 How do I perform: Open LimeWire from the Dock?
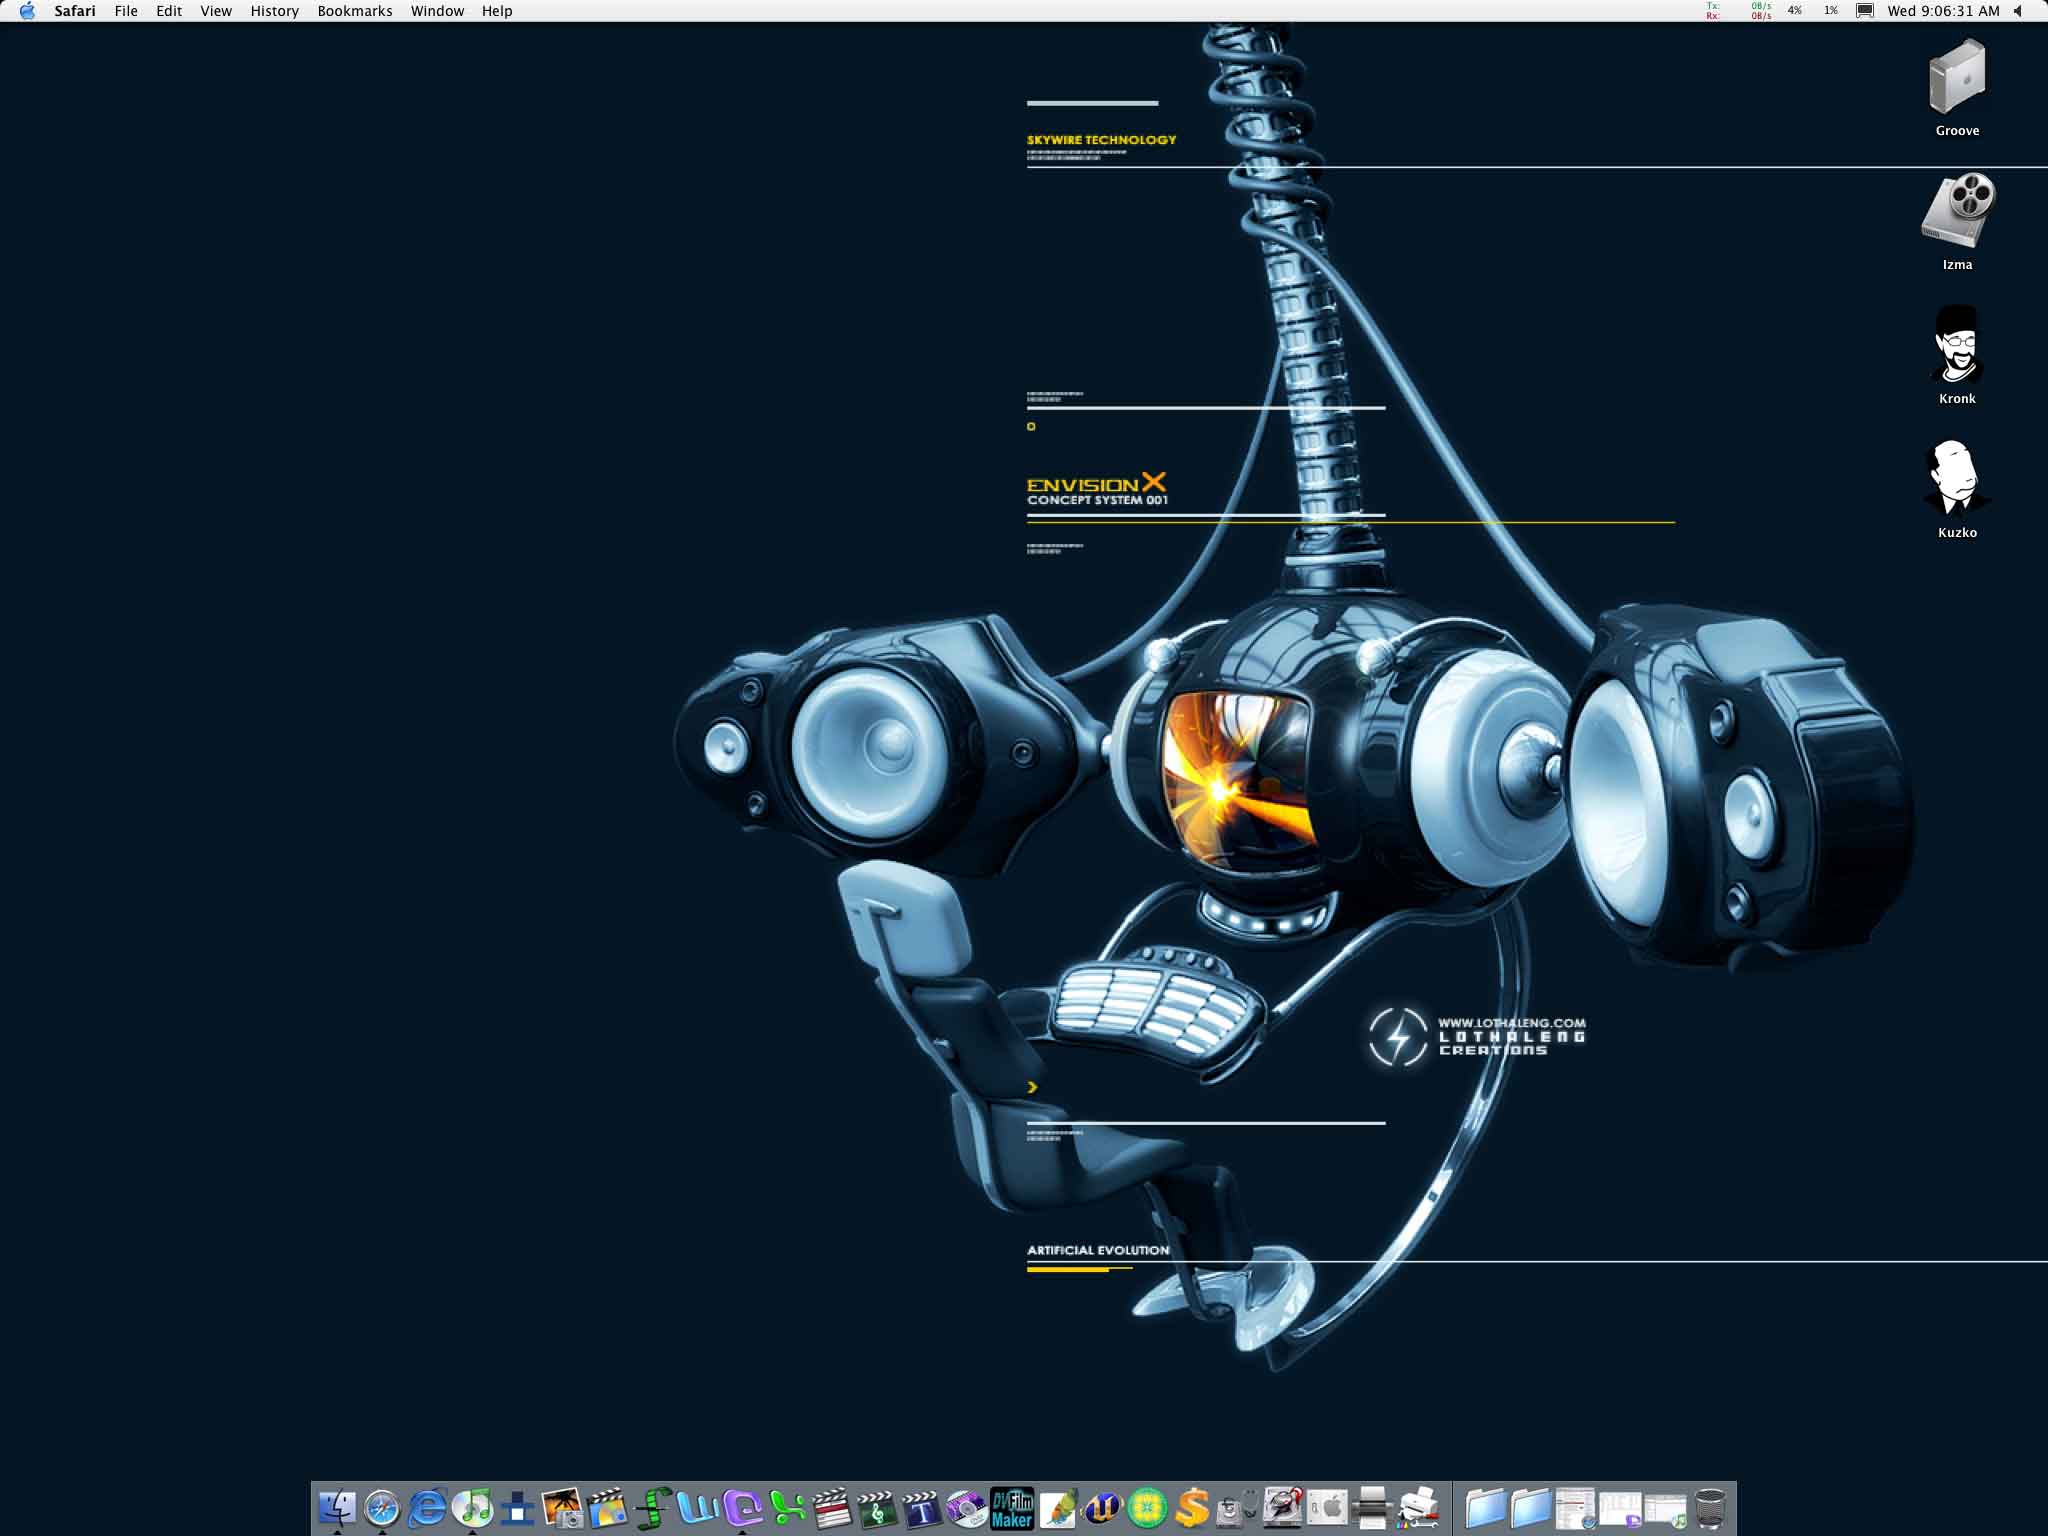pos(1147,1508)
